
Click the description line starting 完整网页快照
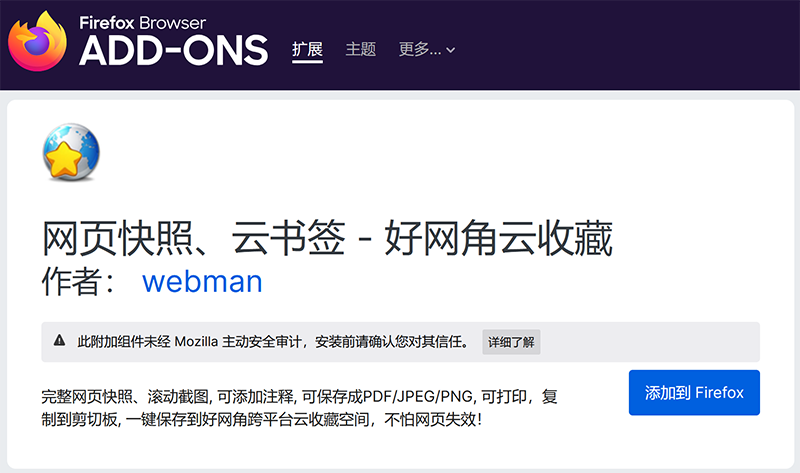click(298, 395)
